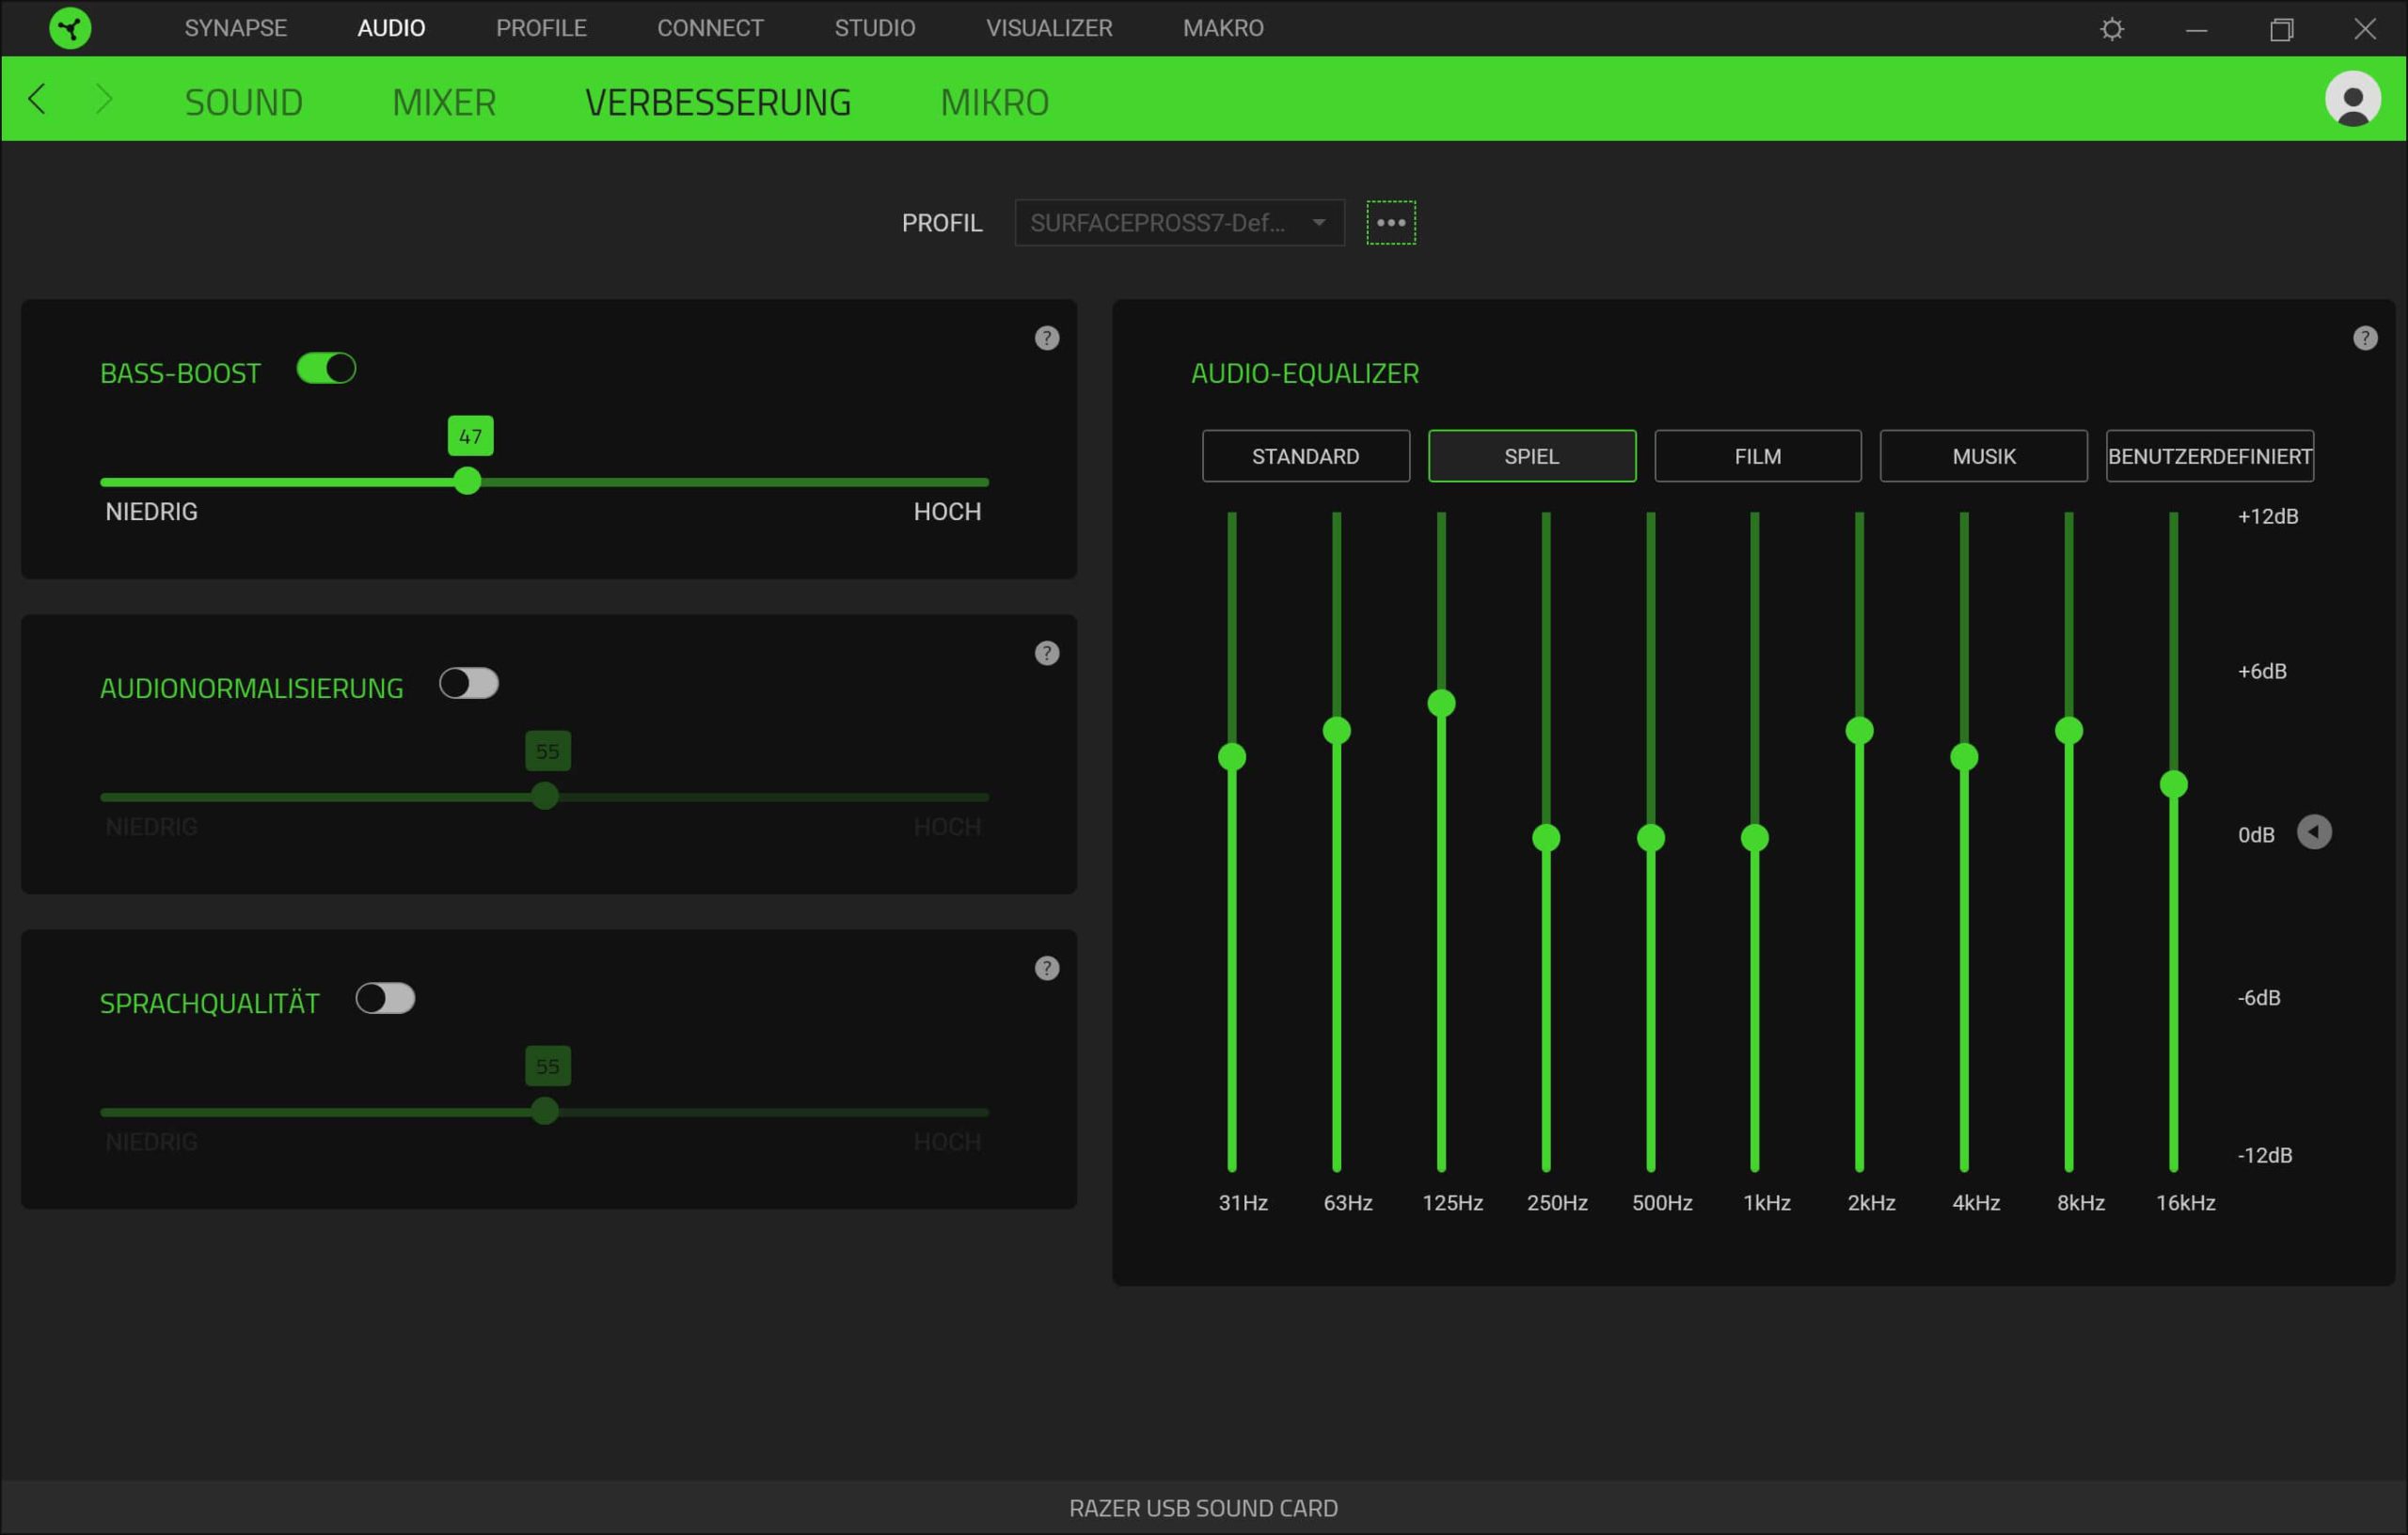
Task: Open Audio-Equalizer help question mark
Action: tap(2364, 338)
